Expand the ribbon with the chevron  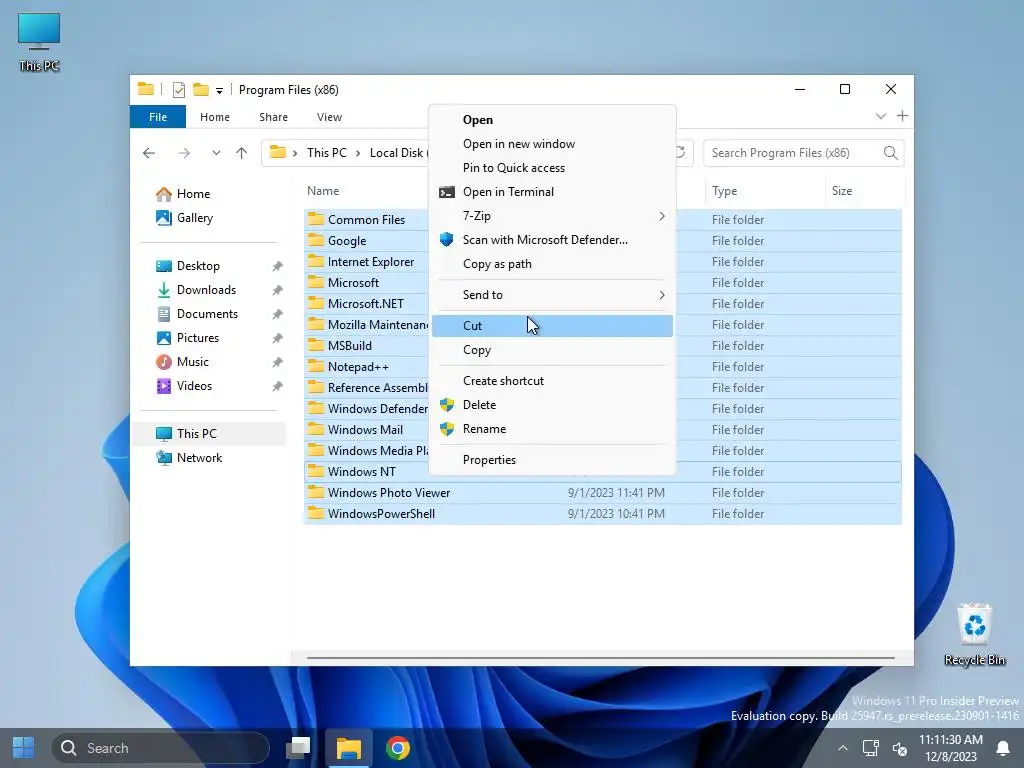tap(880, 116)
